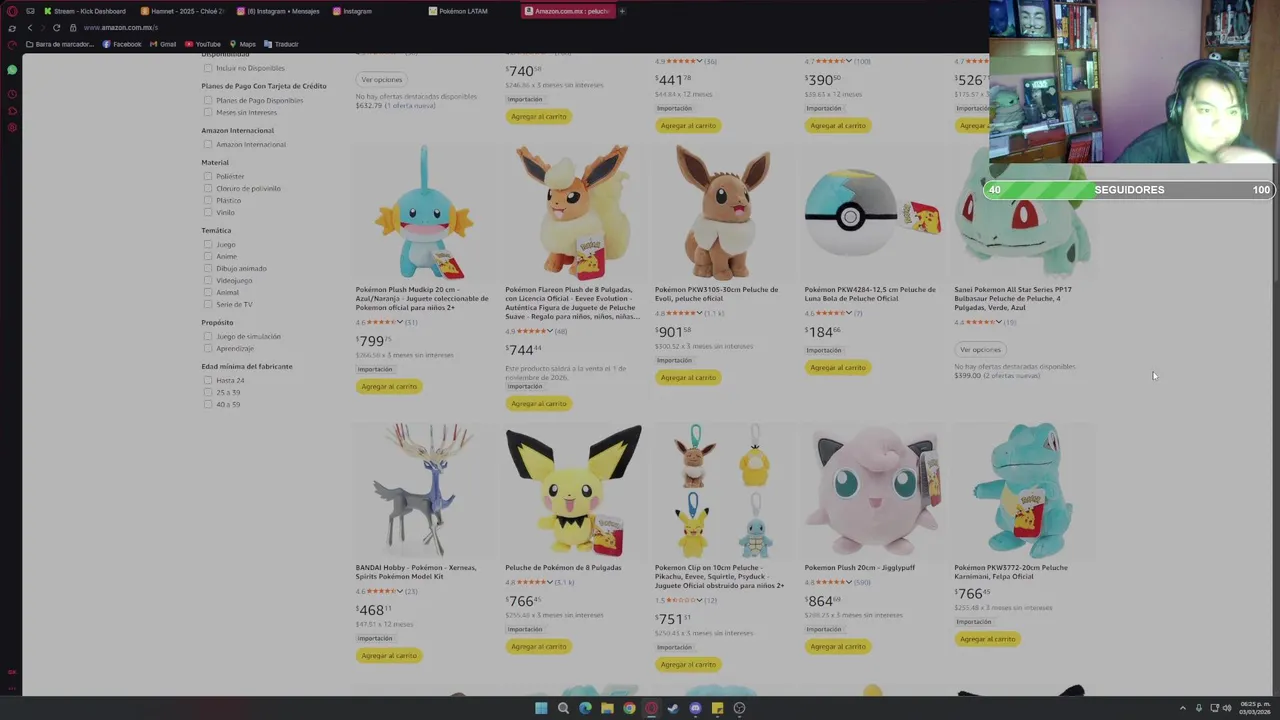Open a new browser tab
This screenshot has height=720, width=1280.
[622, 11]
